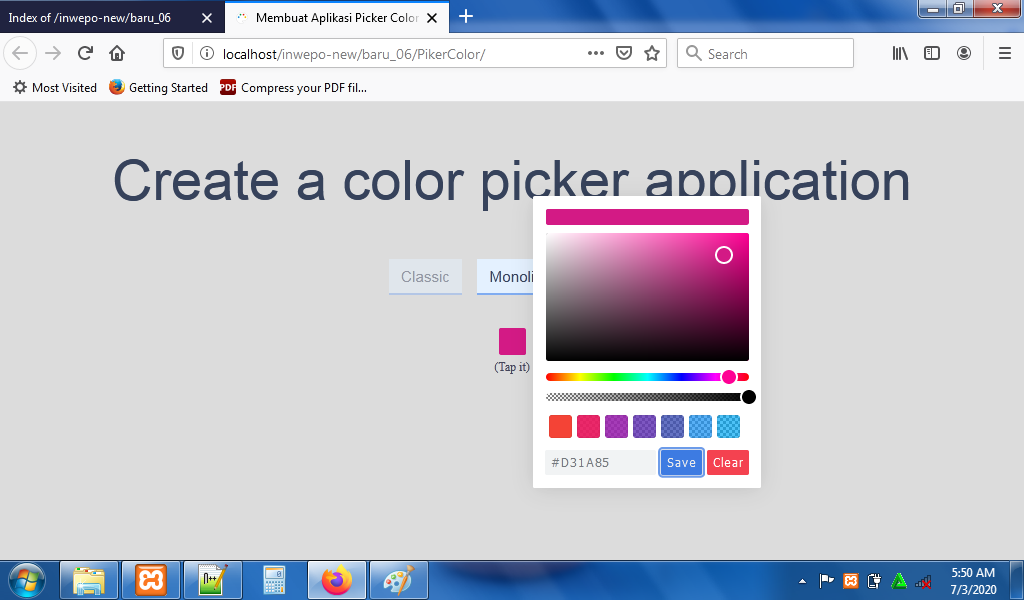Open the Firefox account icon

(964, 54)
